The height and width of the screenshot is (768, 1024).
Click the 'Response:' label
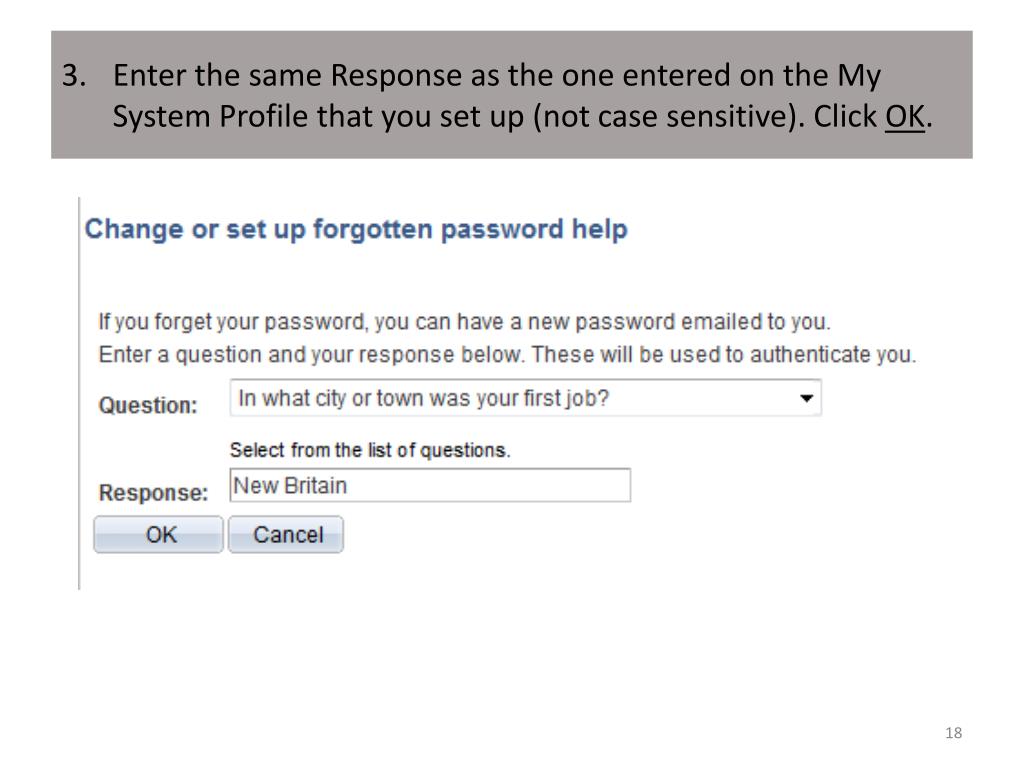(153, 492)
